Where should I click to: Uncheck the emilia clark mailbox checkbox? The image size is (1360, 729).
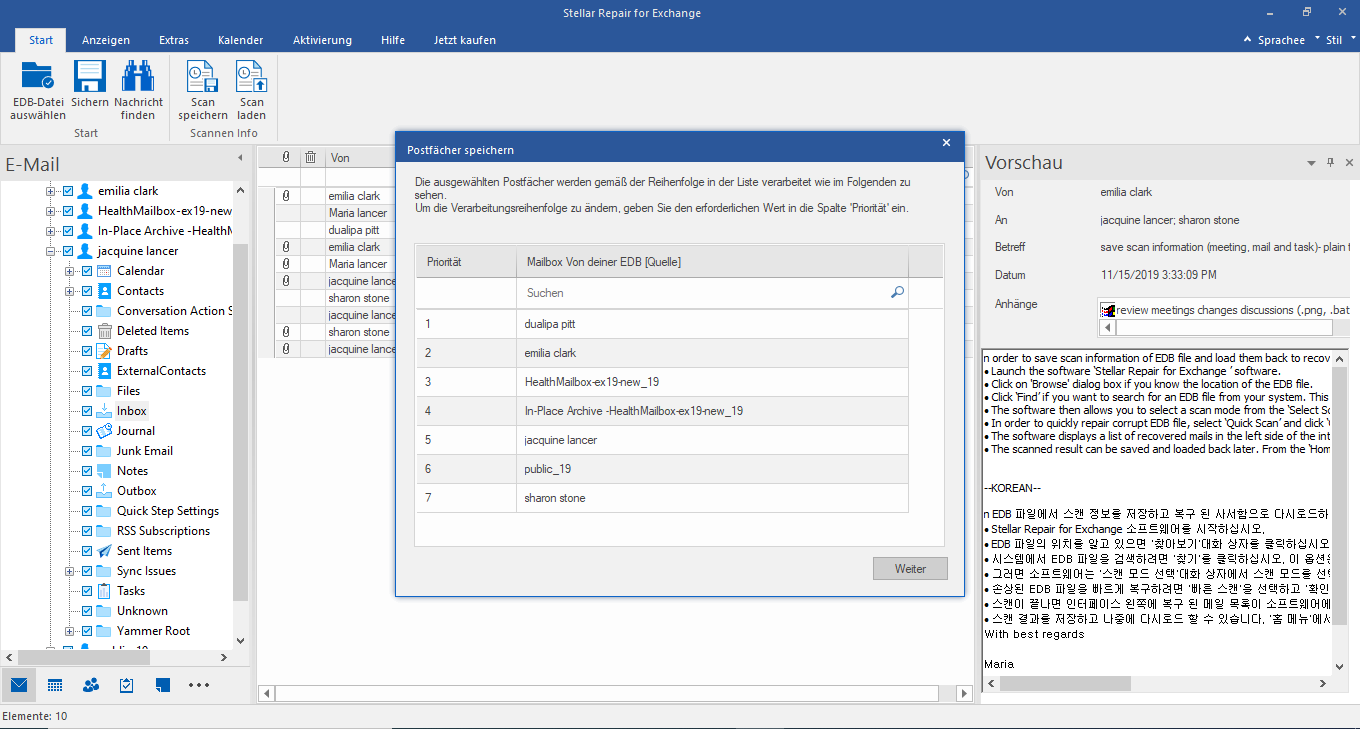tap(68, 191)
